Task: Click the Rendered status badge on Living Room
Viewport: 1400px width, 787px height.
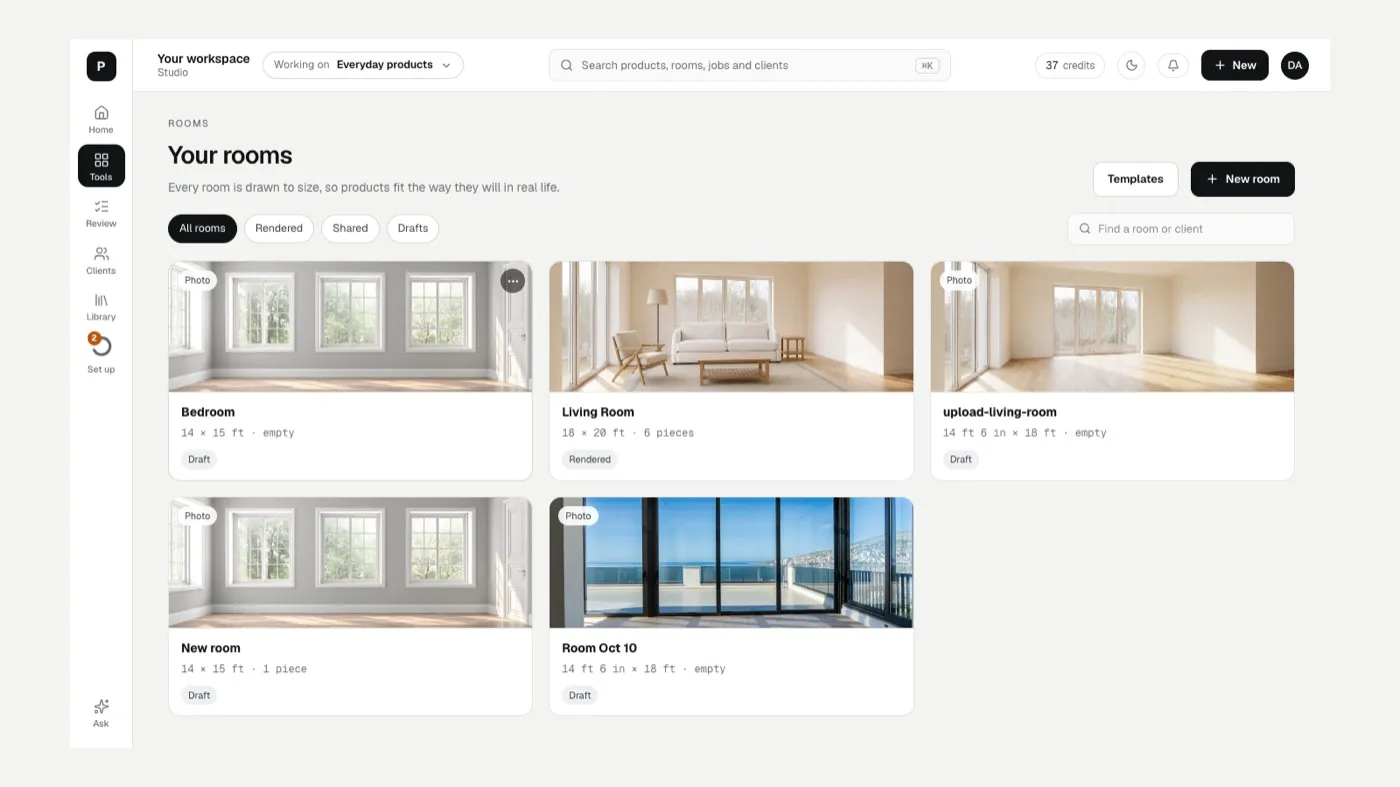Action: [590, 459]
